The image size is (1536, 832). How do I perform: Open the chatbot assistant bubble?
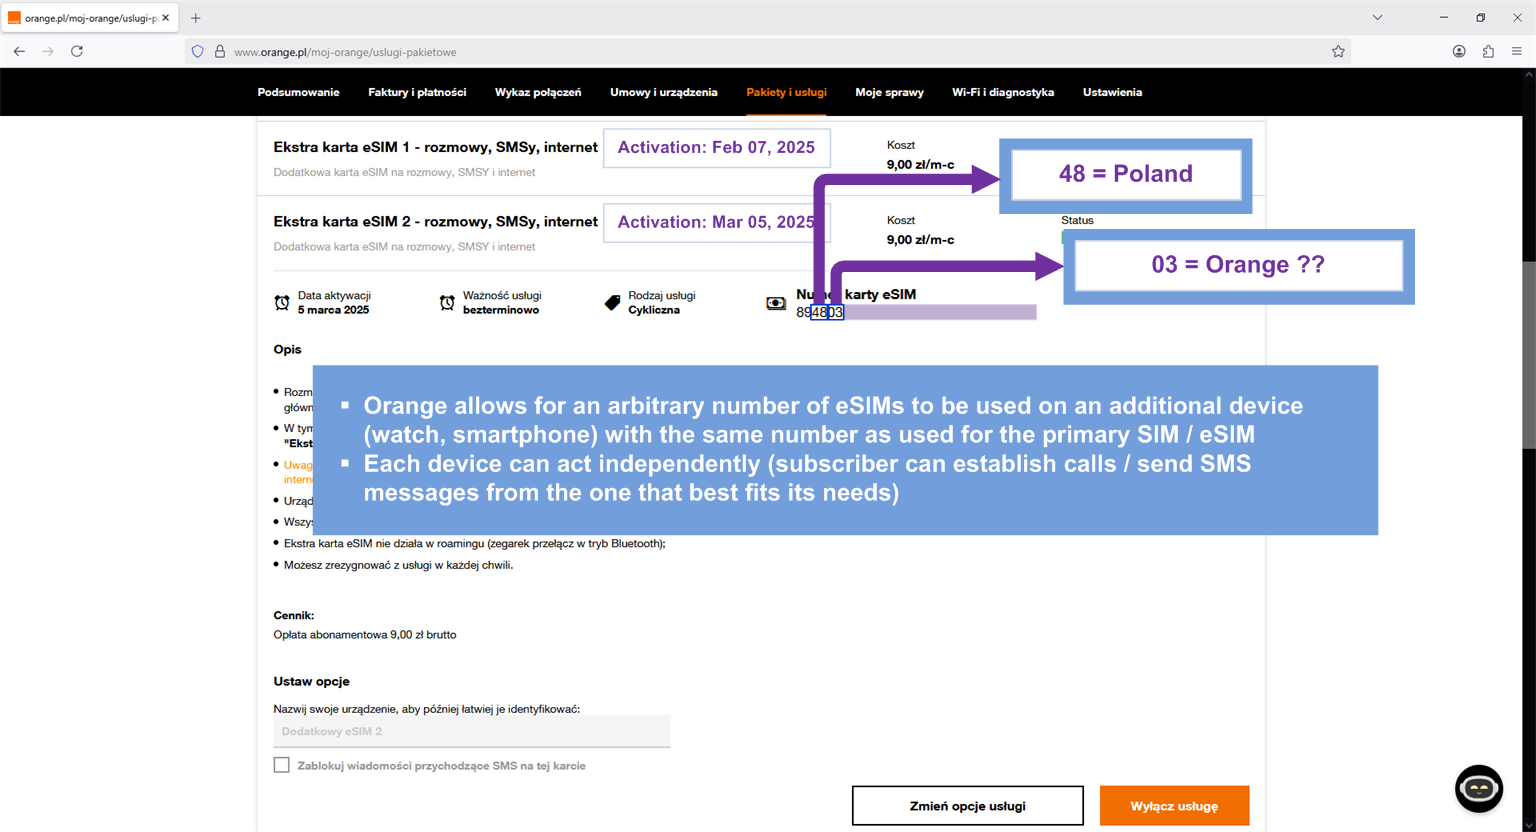(x=1479, y=789)
